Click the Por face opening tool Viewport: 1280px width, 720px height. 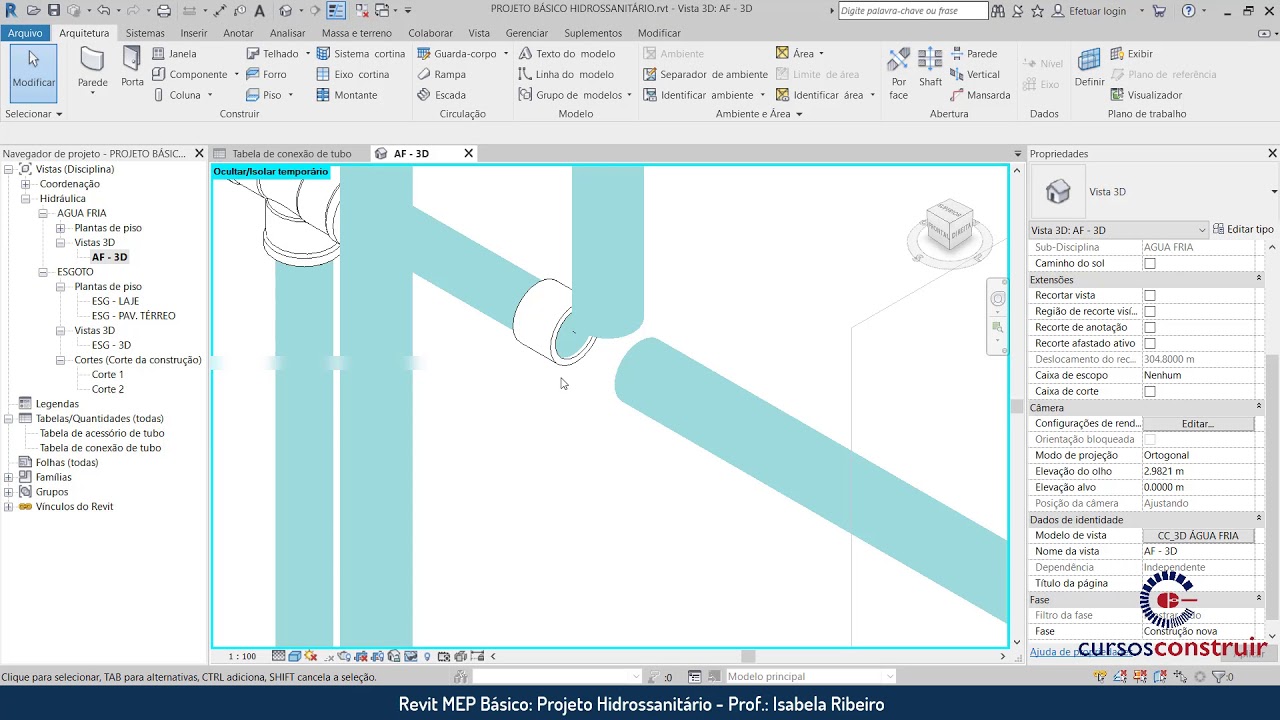point(898,73)
